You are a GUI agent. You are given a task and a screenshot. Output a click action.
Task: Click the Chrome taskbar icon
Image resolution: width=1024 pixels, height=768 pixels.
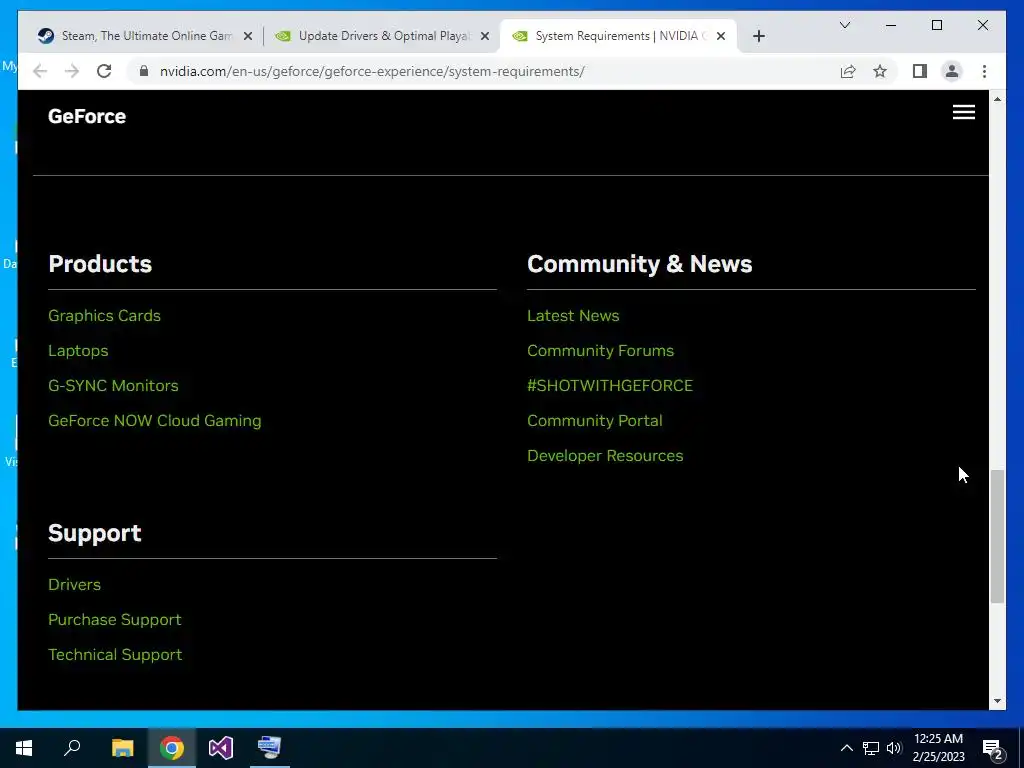(x=172, y=748)
